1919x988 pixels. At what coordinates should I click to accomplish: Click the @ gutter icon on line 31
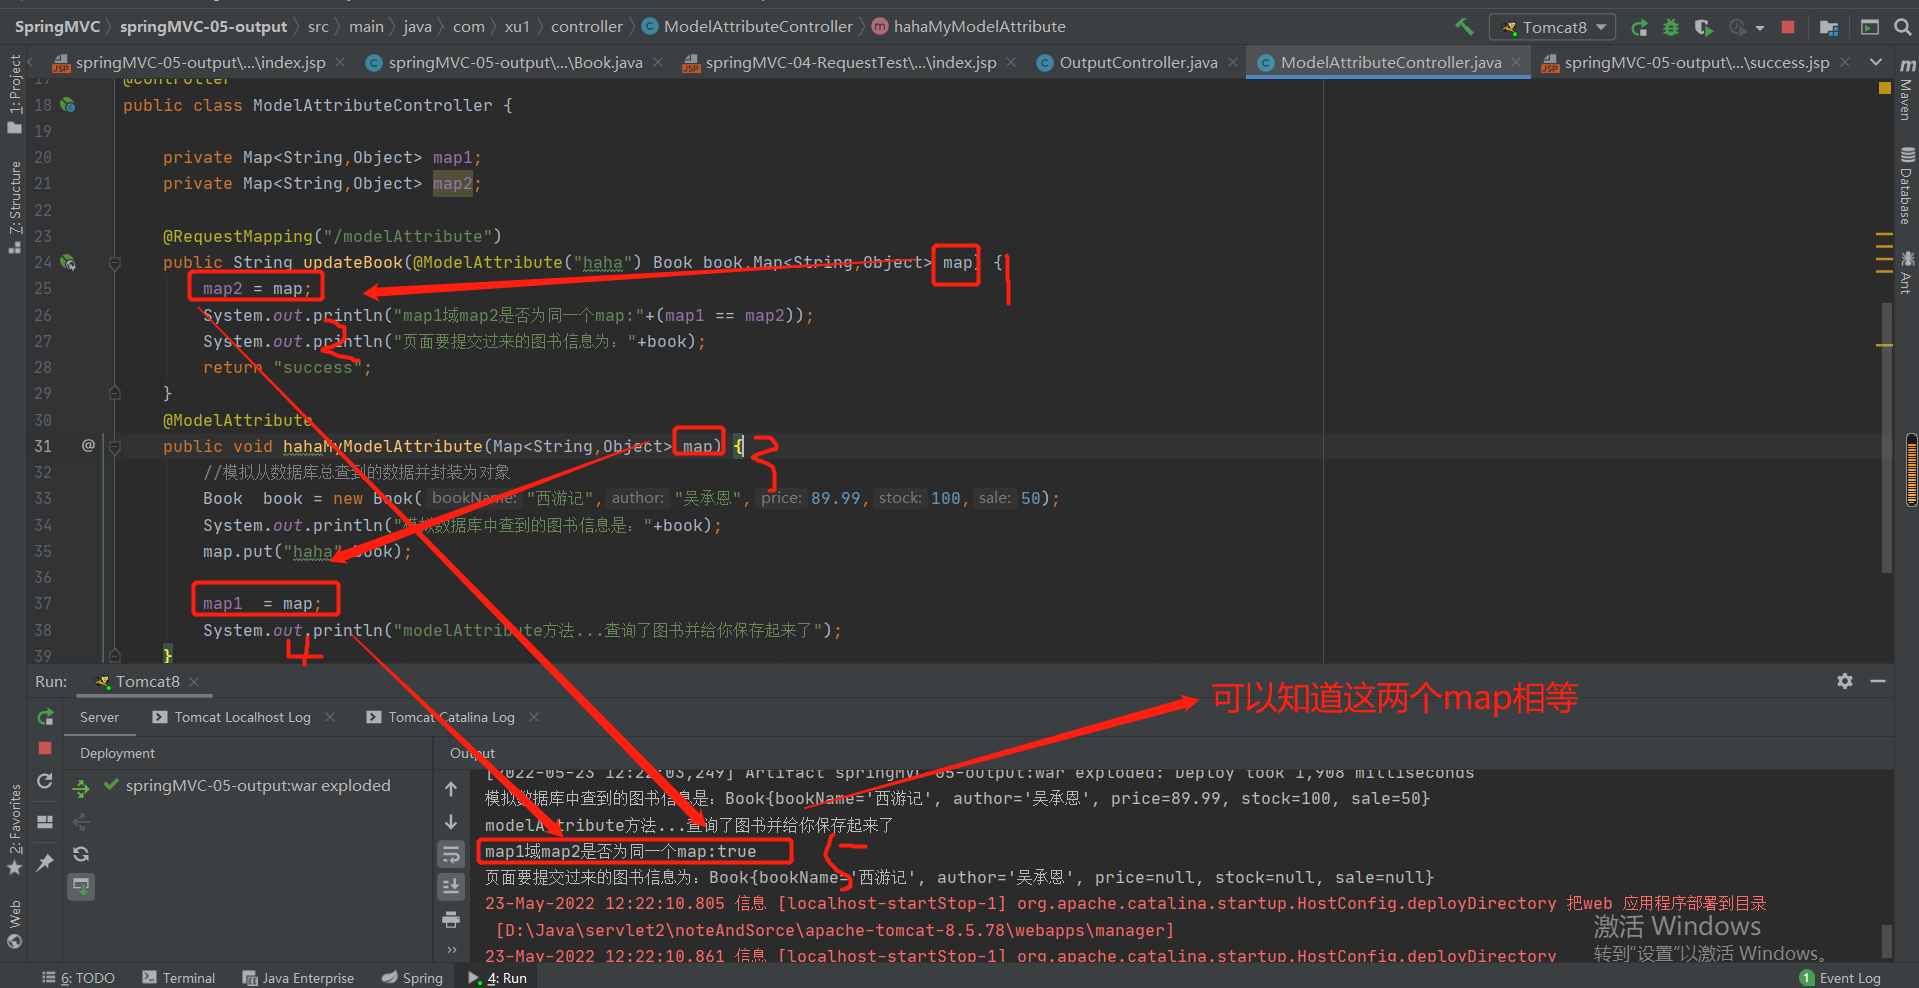(x=88, y=445)
